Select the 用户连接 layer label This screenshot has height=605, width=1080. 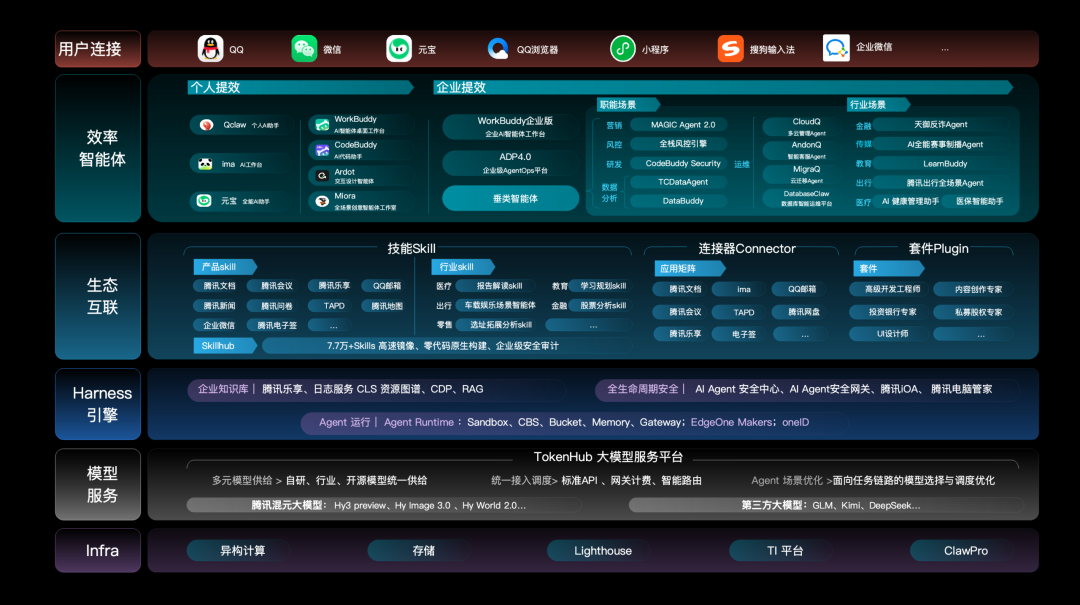(98, 49)
